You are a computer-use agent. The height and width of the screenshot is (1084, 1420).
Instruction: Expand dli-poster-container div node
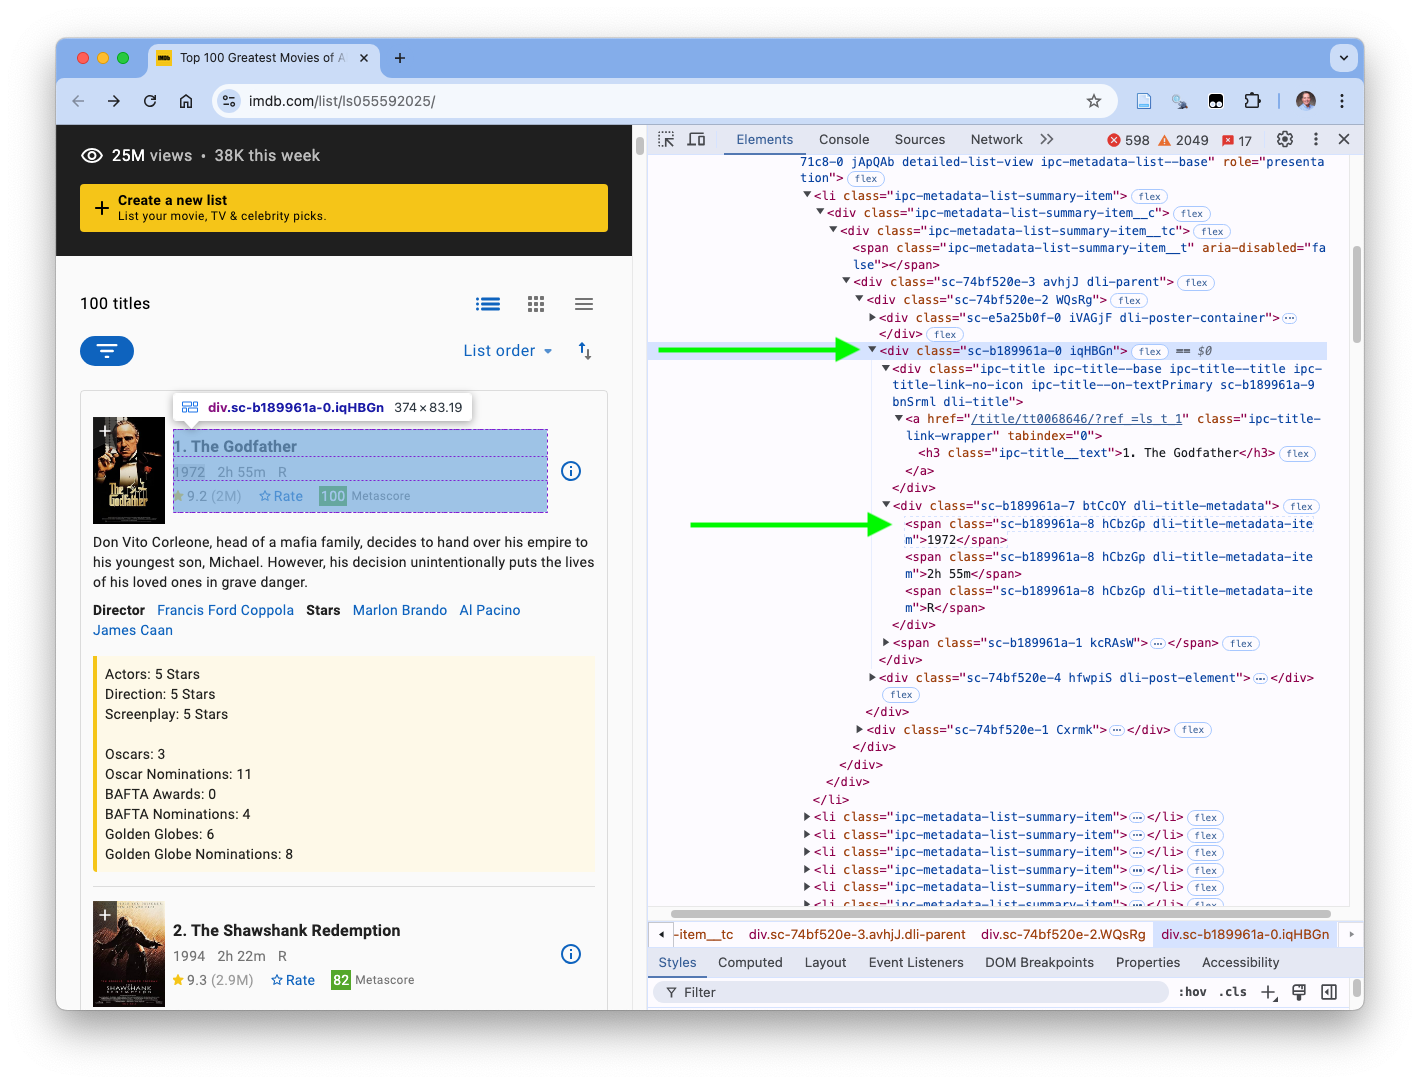872,318
